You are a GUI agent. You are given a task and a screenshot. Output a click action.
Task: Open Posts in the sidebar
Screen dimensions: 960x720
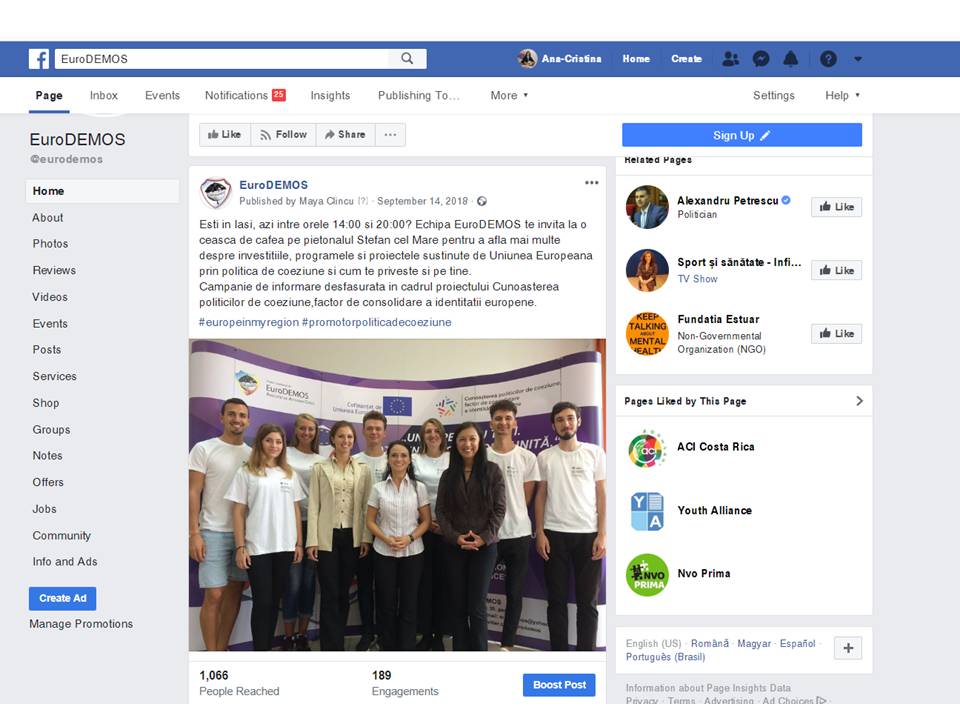pyautogui.click(x=47, y=350)
